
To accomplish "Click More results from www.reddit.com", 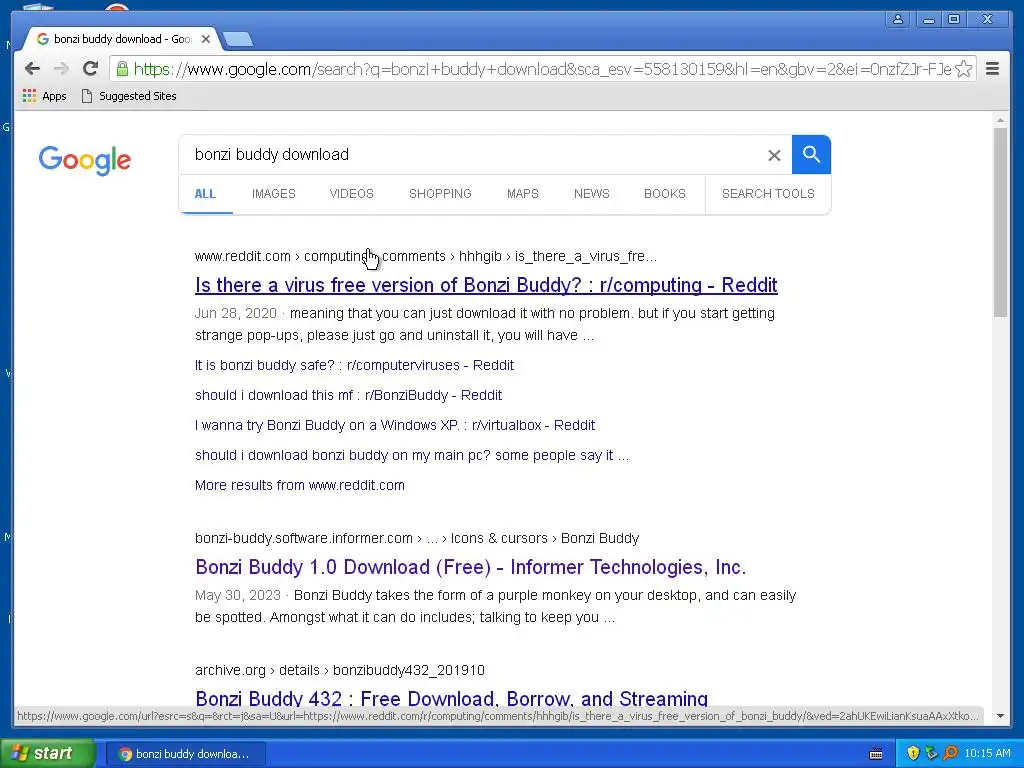I will pos(300,485).
